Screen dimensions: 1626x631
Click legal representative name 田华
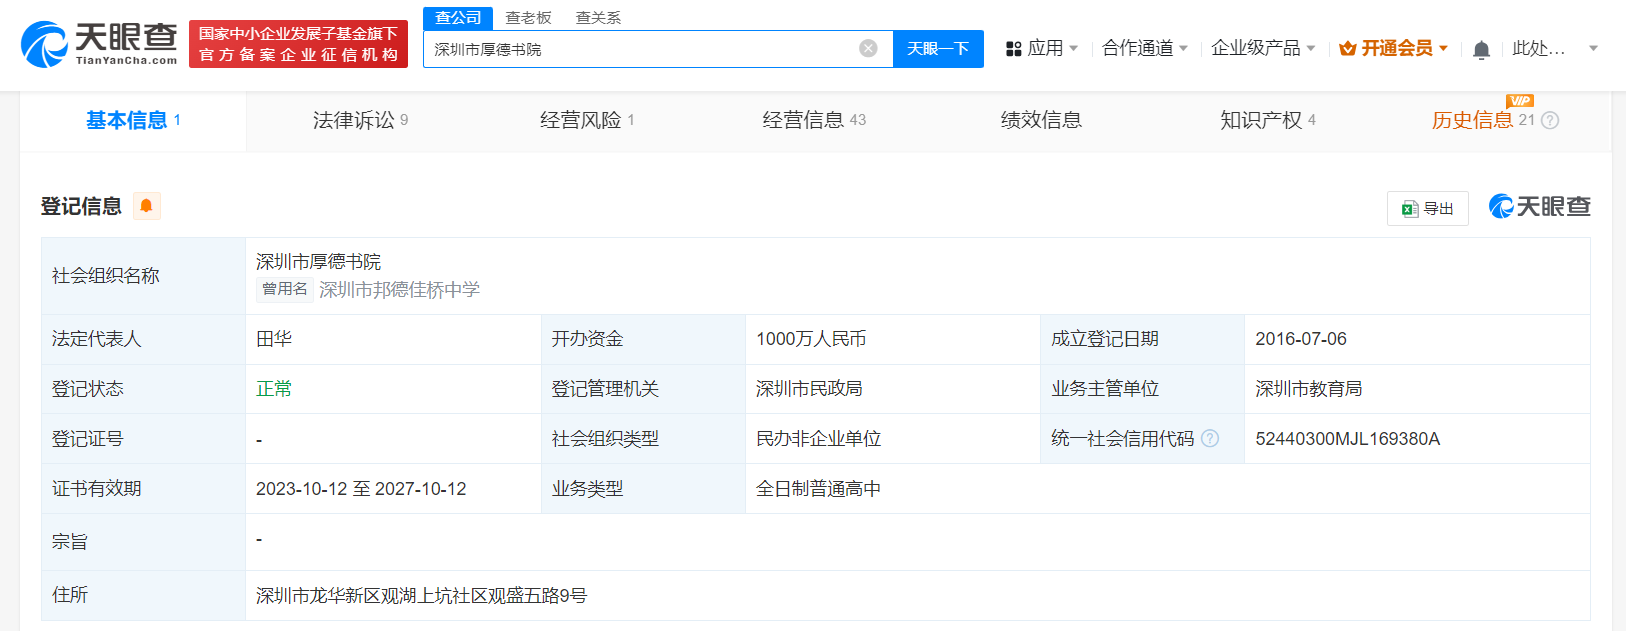[x=274, y=339]
